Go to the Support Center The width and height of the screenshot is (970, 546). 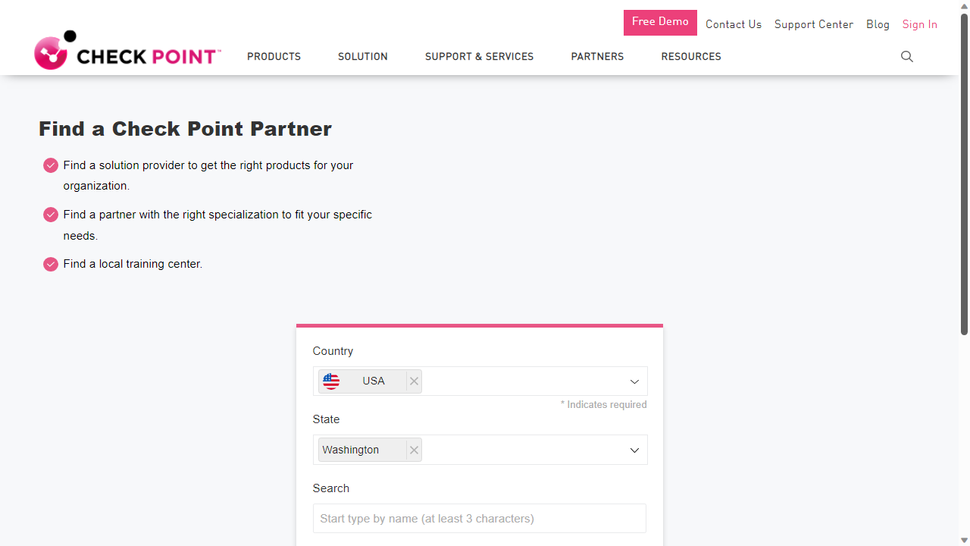(x=813, y=24)
